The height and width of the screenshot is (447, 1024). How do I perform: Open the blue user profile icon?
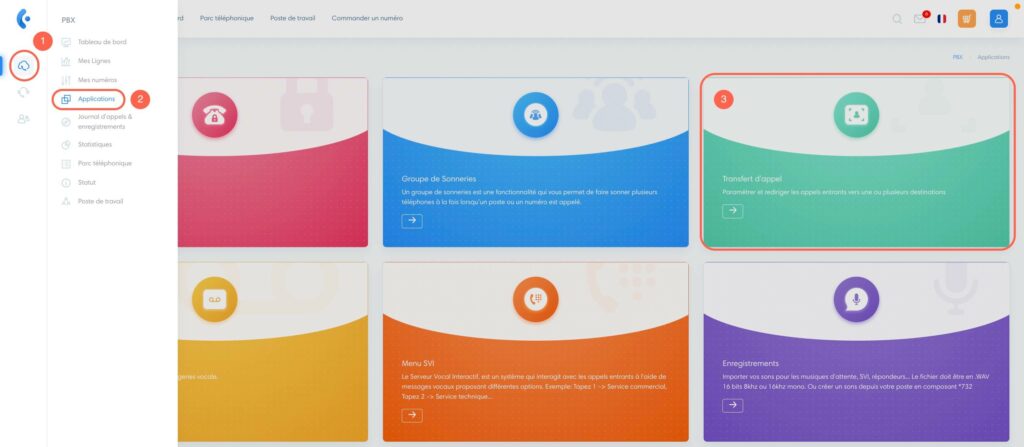998,18
